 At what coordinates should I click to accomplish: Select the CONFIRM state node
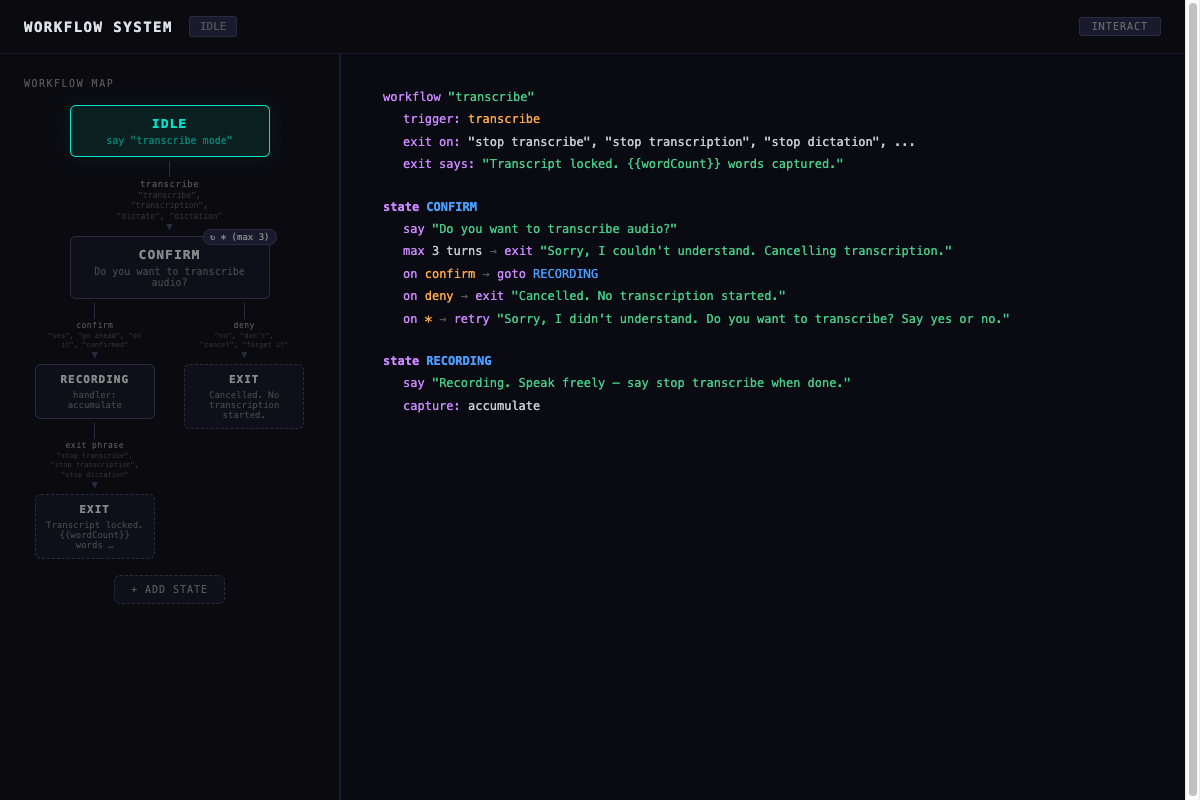169,267
